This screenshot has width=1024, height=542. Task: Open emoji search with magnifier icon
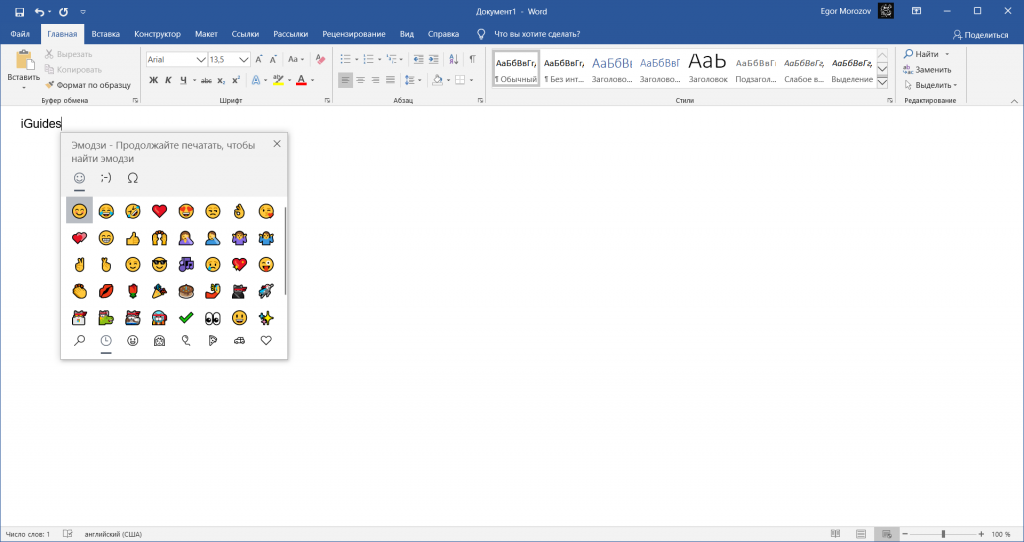coord(79,341)
